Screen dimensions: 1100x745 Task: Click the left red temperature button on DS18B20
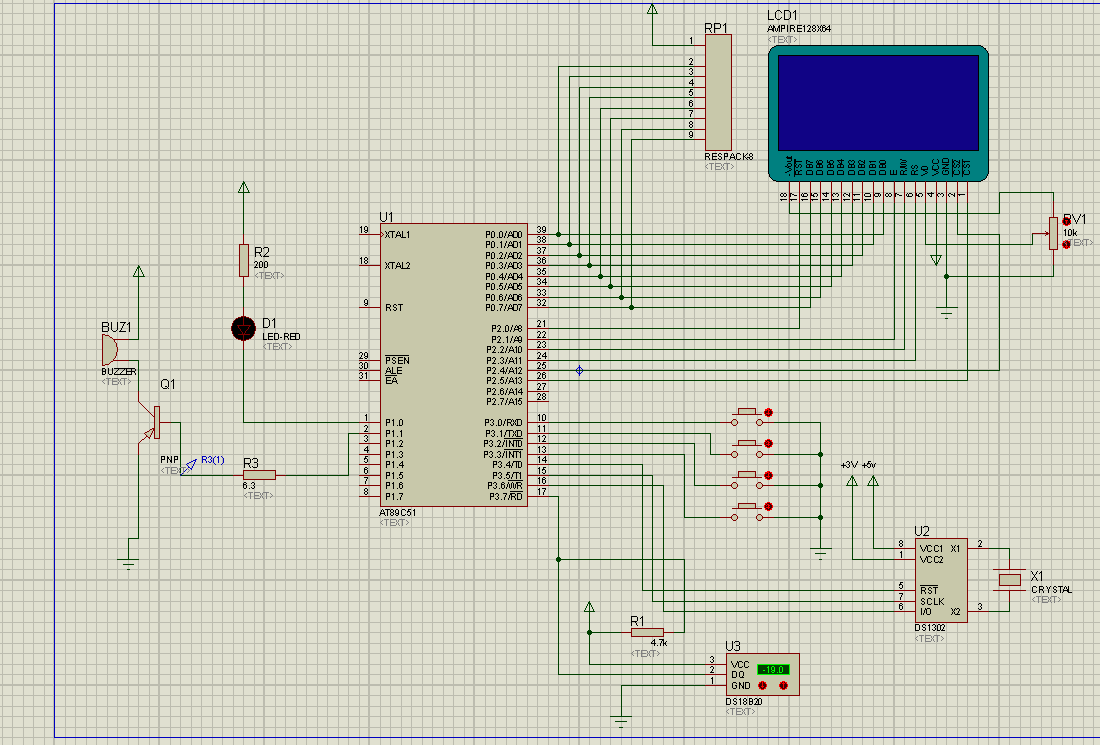(763, 685)
